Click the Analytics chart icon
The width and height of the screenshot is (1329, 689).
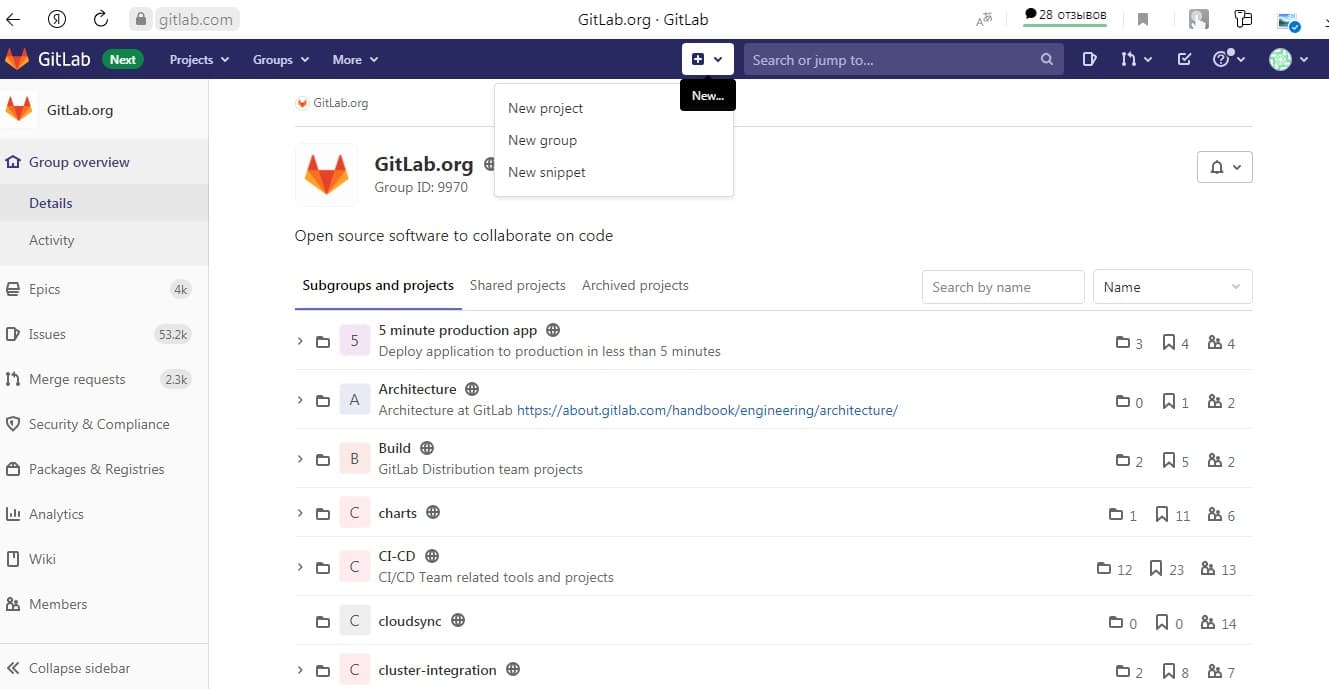click(x=13, y=514)
